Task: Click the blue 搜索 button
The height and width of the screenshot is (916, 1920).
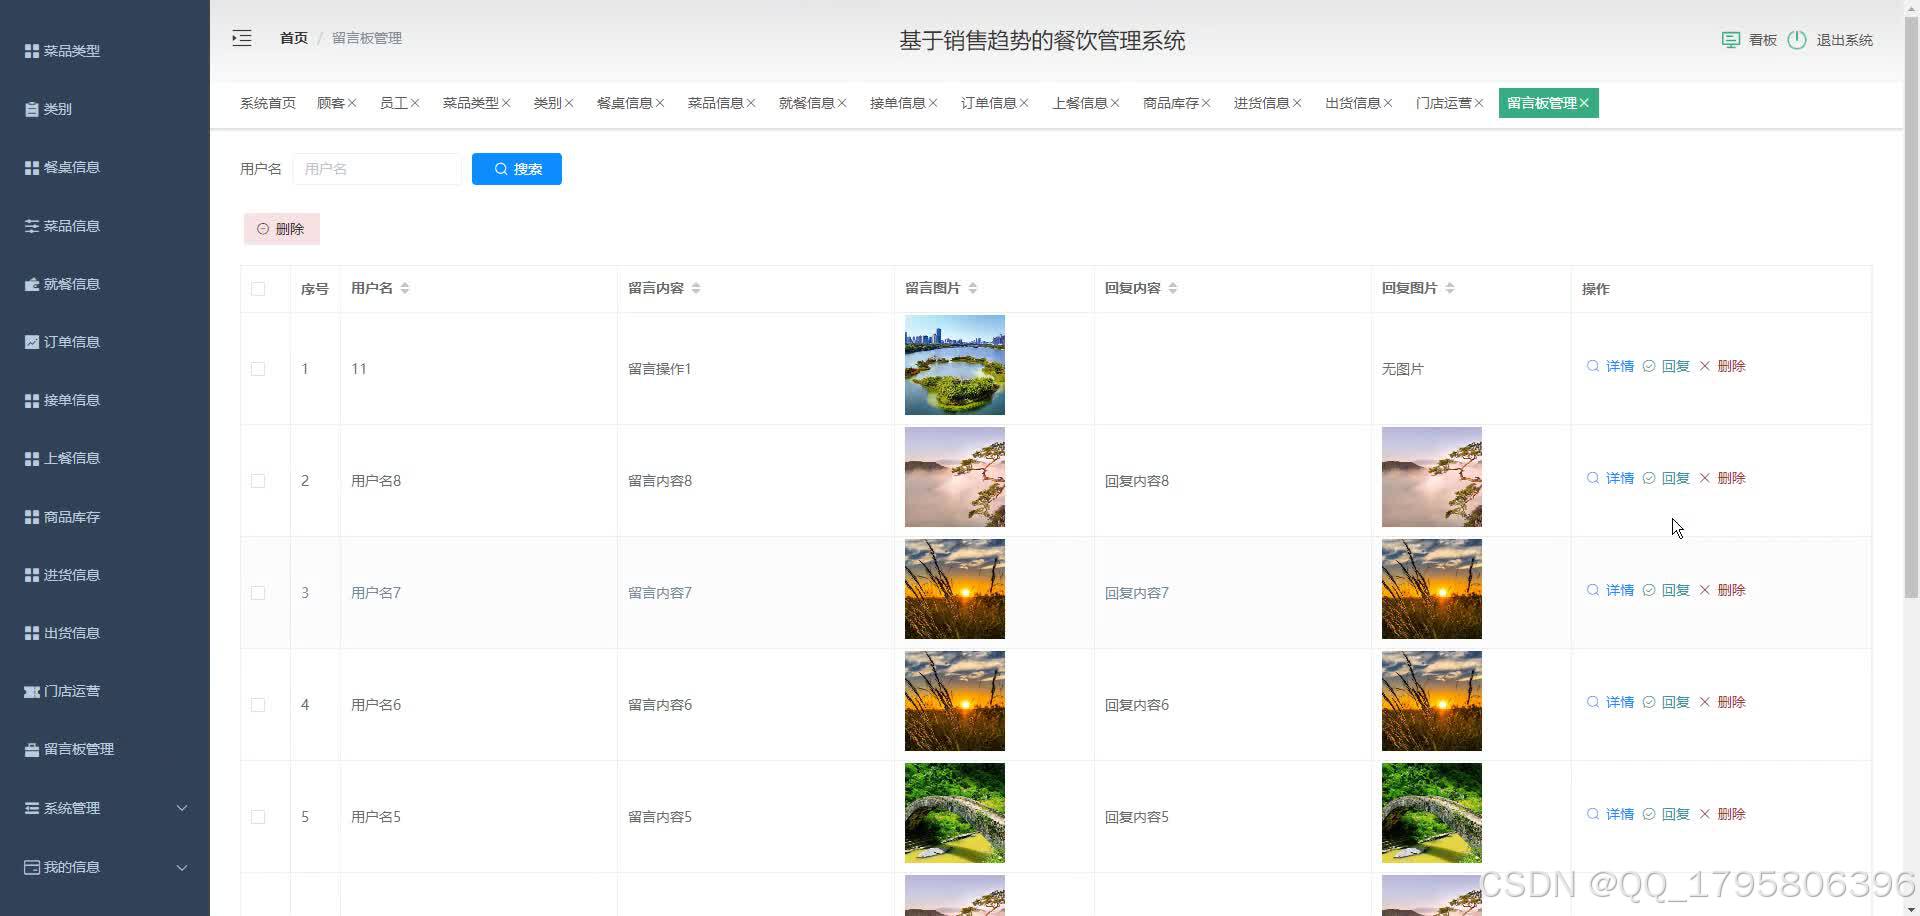Action: click(x=517, y=169)
